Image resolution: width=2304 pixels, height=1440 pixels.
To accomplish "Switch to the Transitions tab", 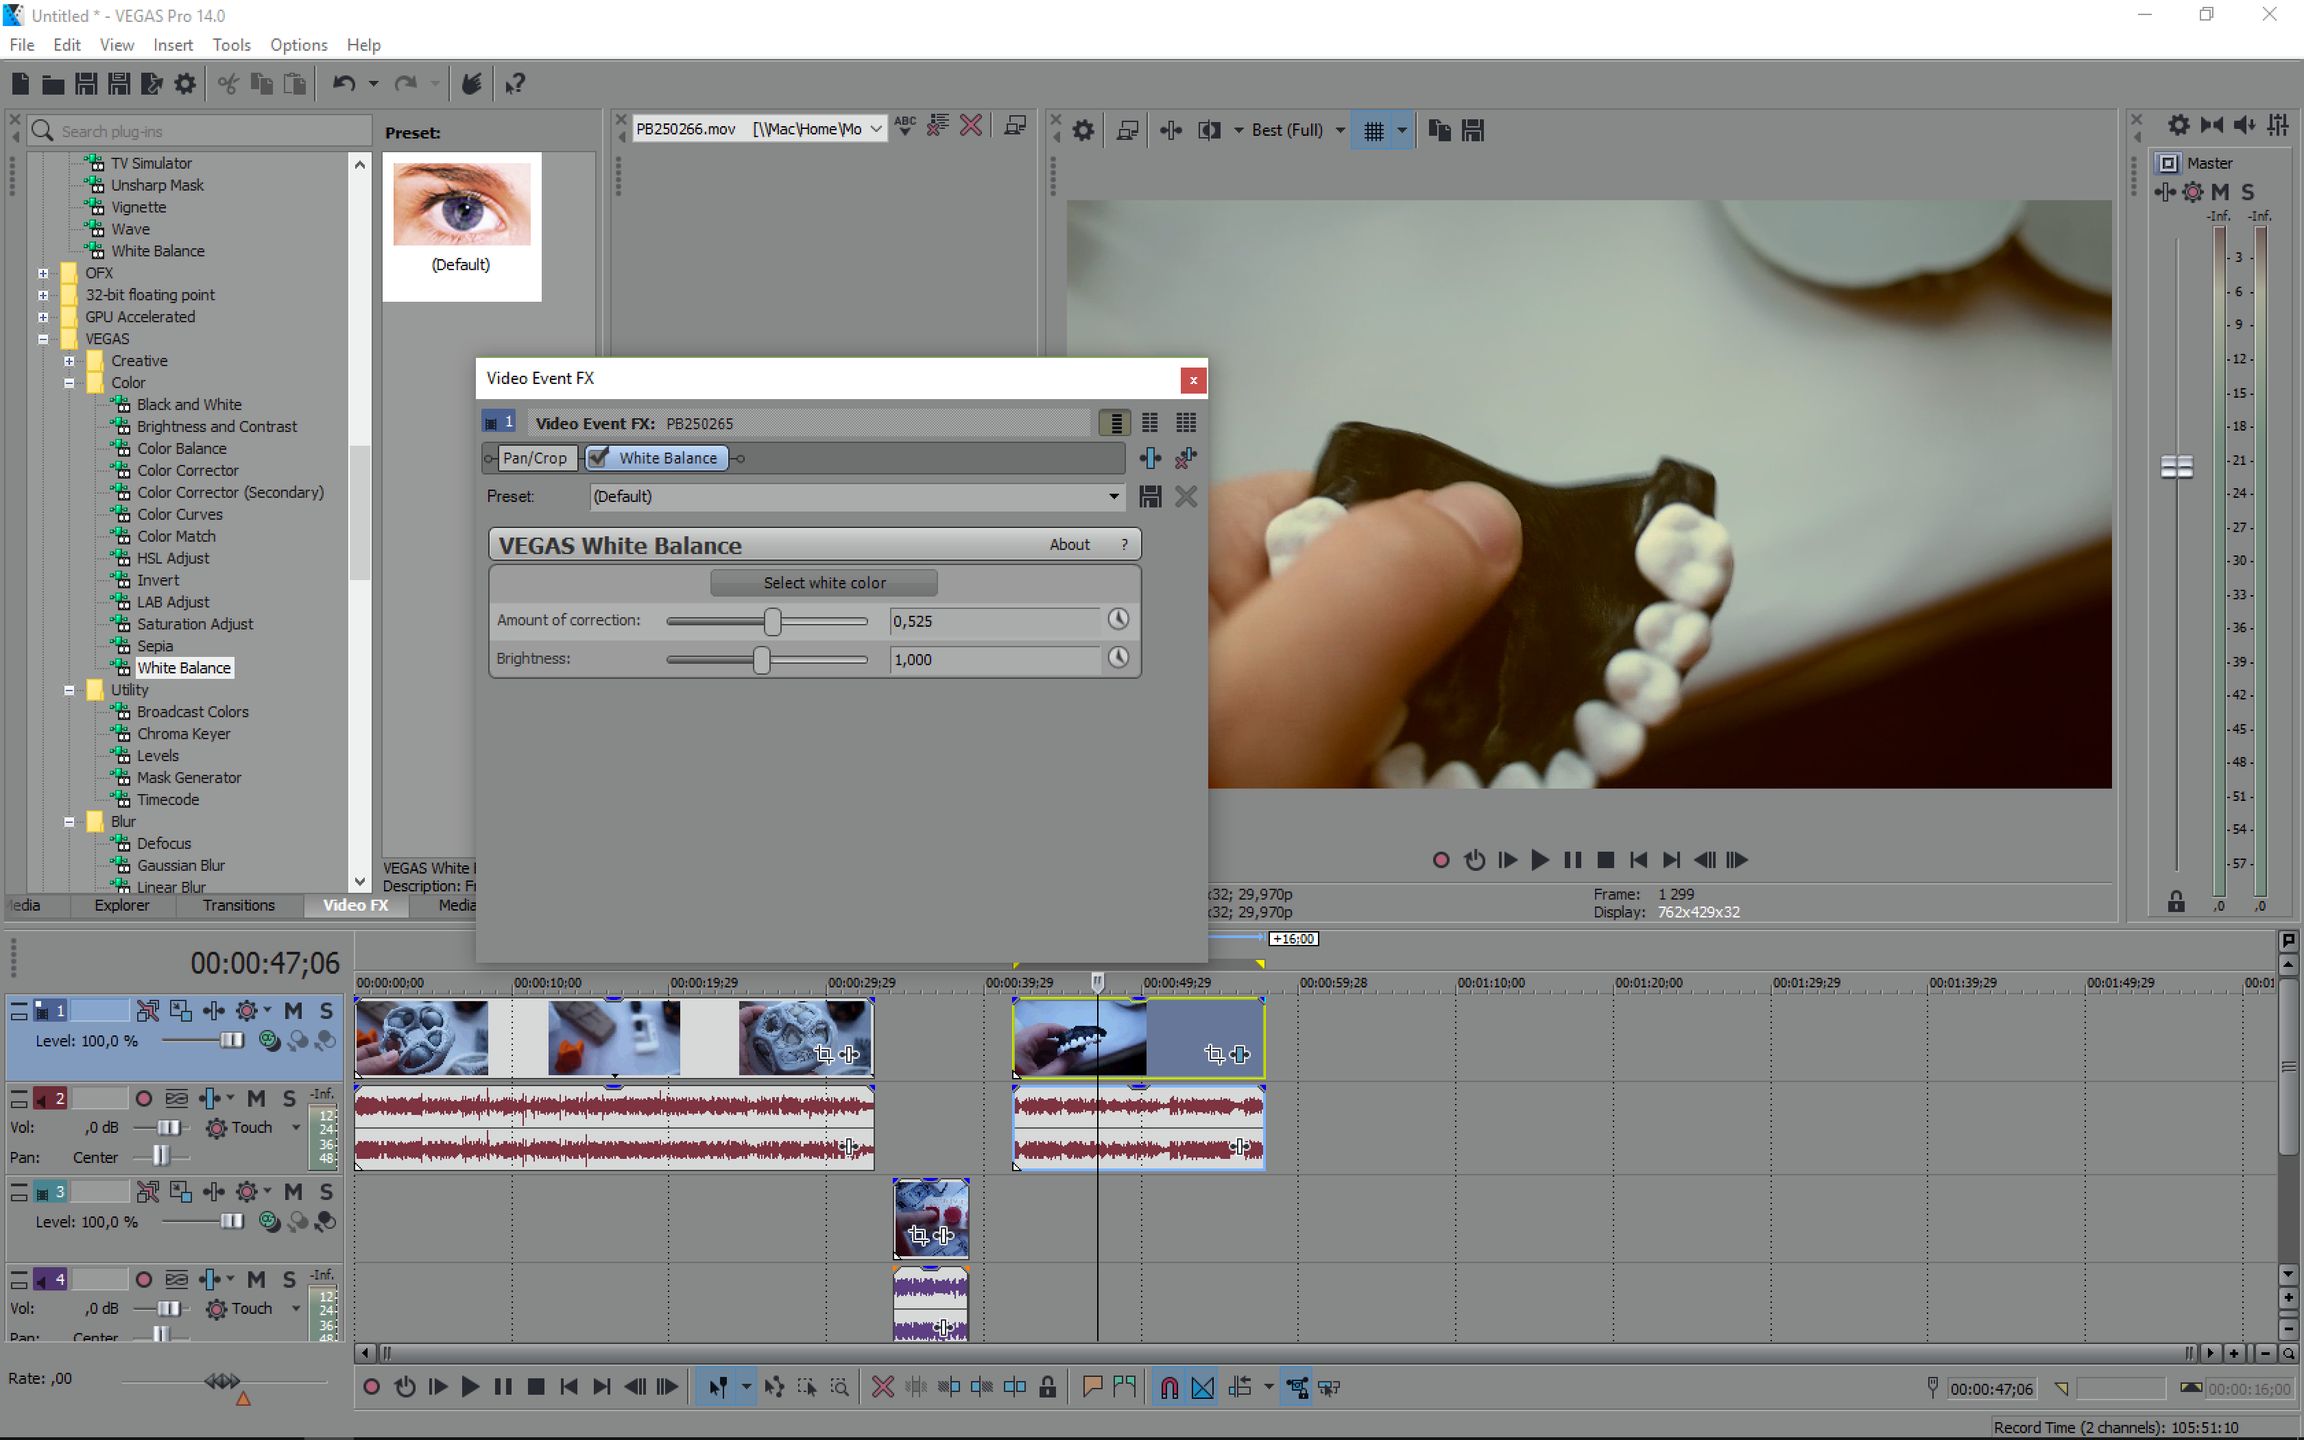I will (238, 905).
